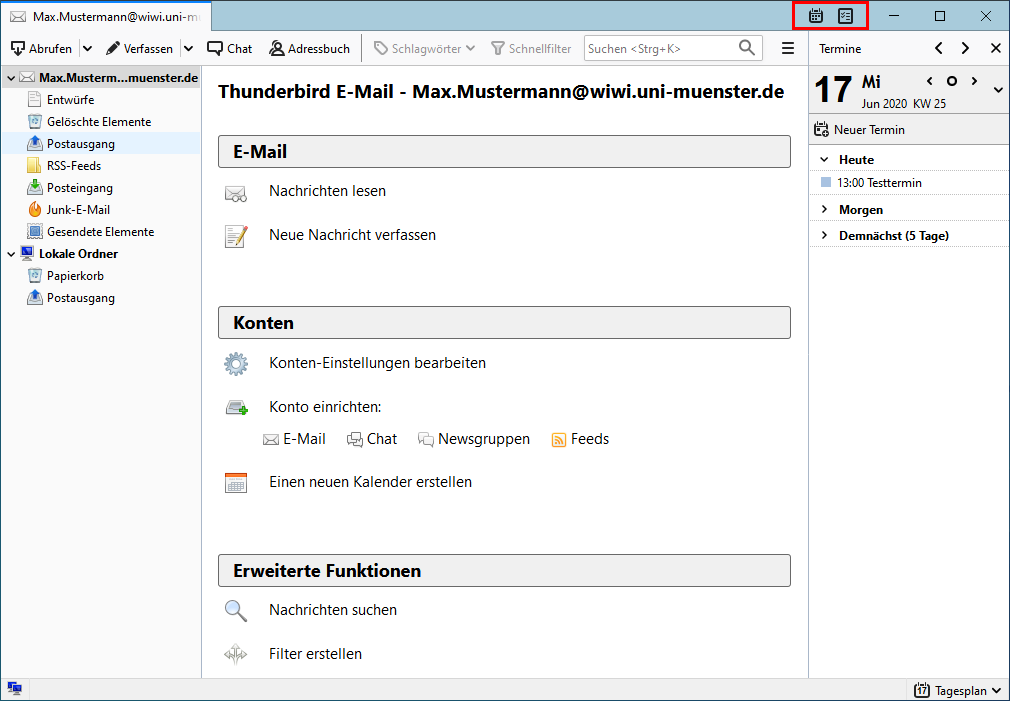This screenshot has height=701, width=1010.
Task: Open the Tasks tab icon
Action: 845,16
